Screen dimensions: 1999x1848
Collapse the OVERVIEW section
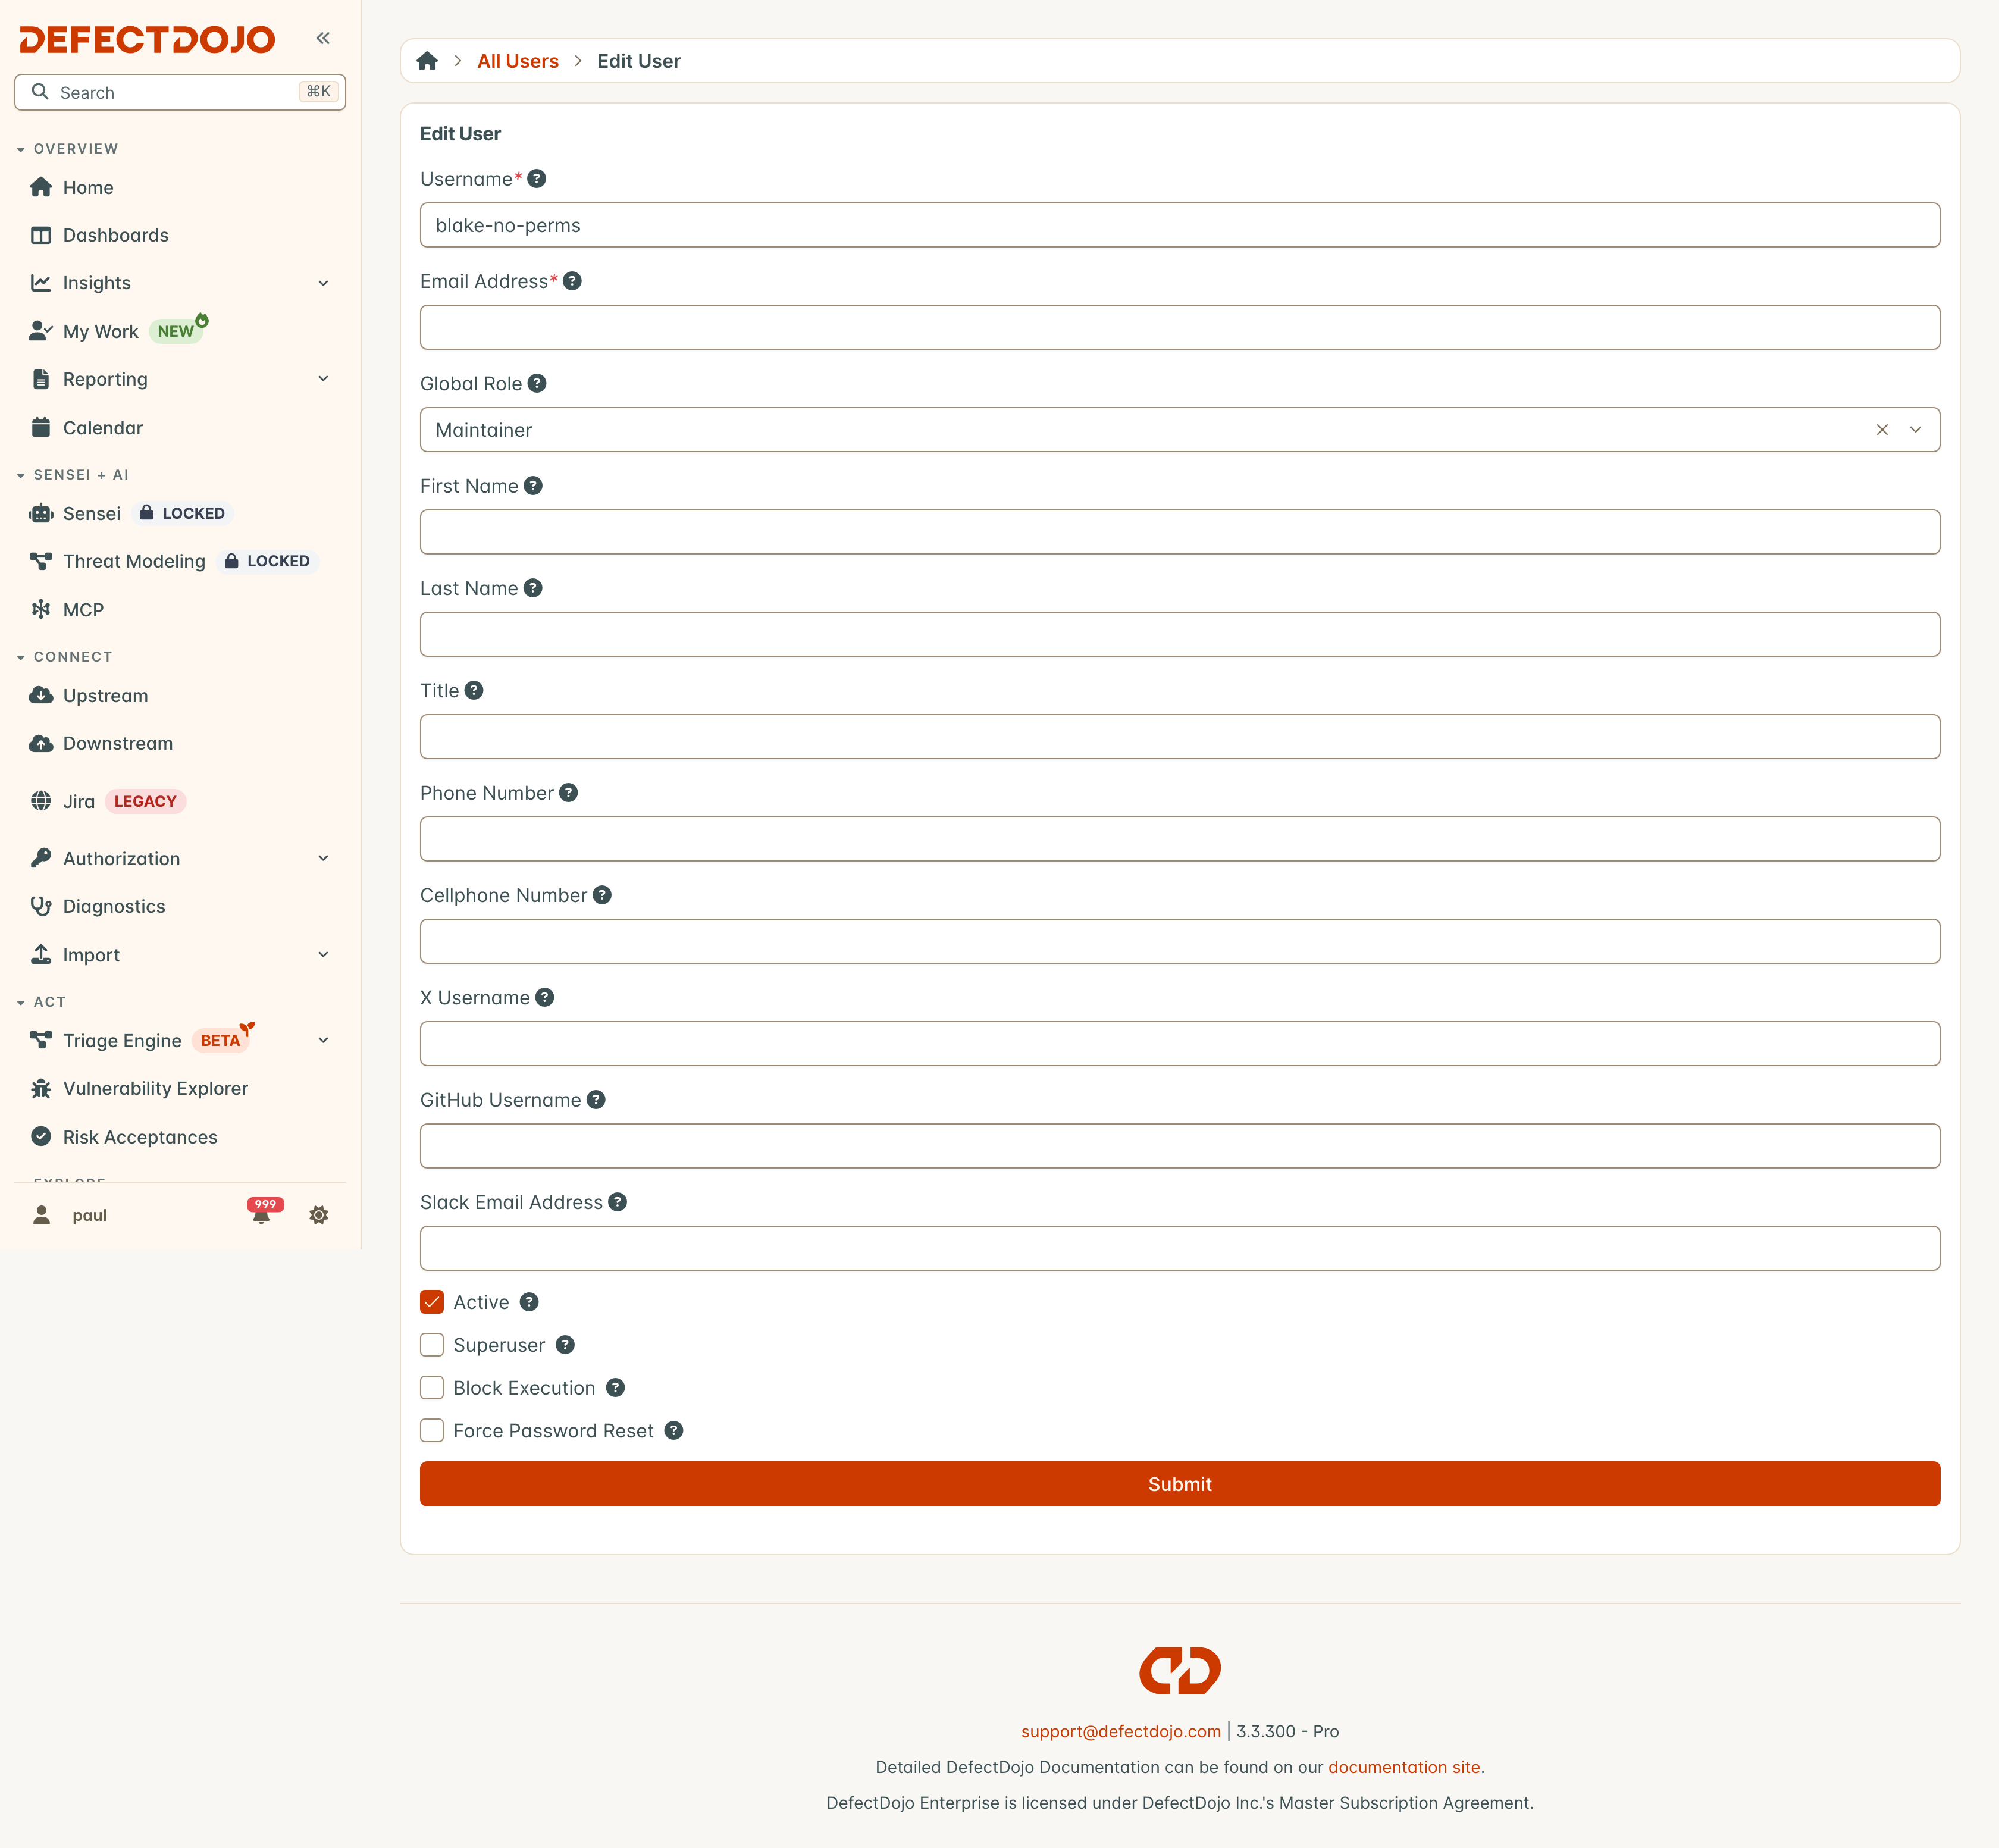pyautogui.click(x=68, y=148)
